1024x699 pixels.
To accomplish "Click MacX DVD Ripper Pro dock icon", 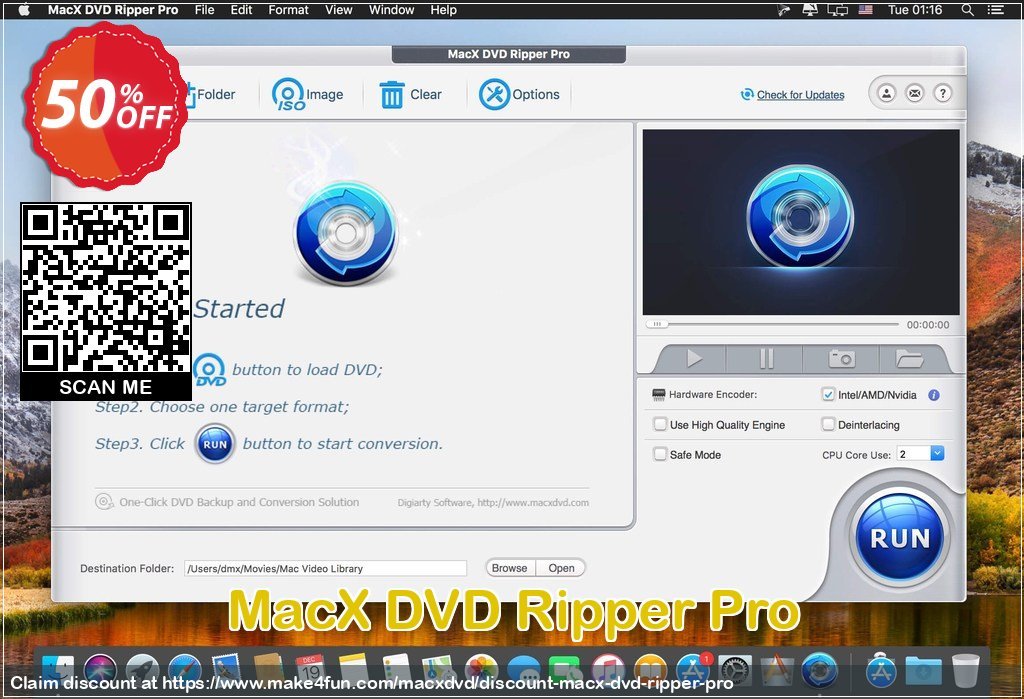I will (x=820, y=670).
